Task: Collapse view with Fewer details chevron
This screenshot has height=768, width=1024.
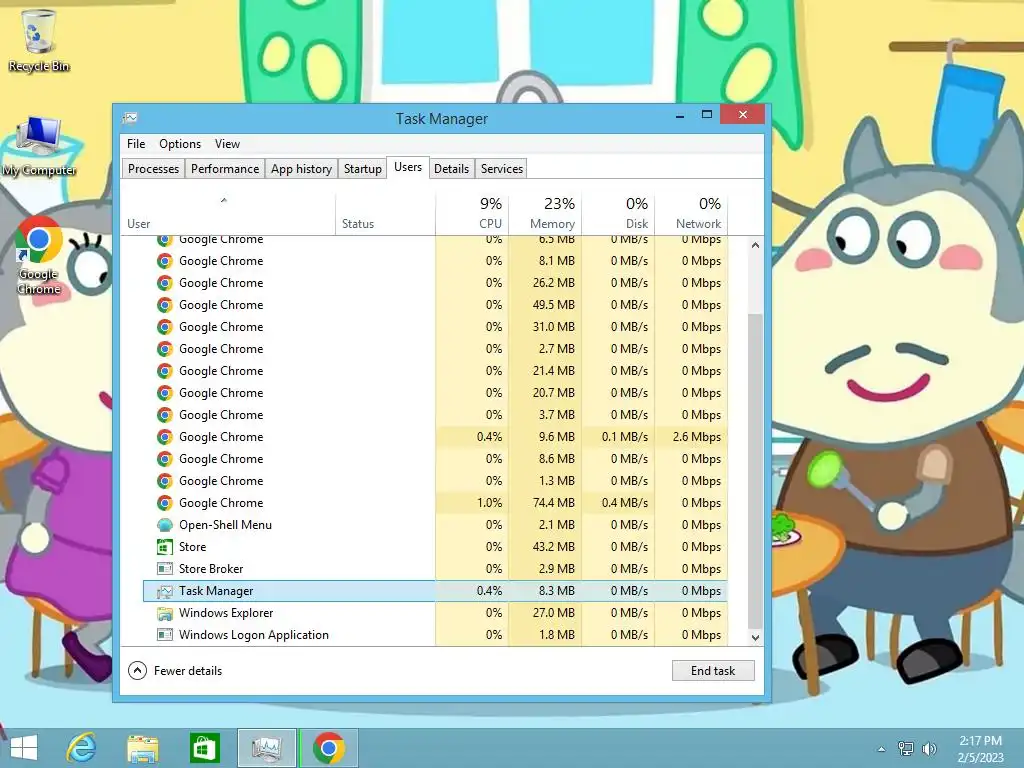Action: tap(137, 671)
